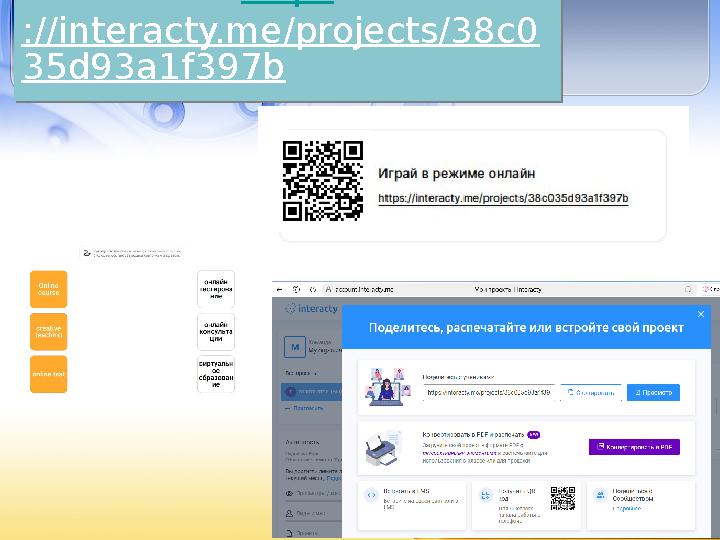Screen dimensions: 720x540
Task: Select the orange creative teaching card
Action: pos(49,332)
